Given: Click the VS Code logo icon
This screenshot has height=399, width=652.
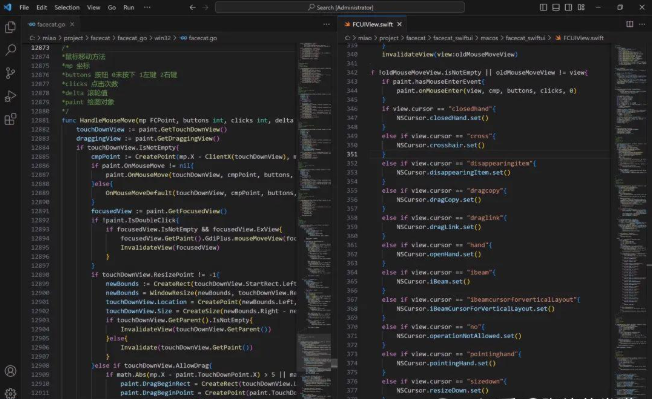Looking at the screenshot, I should [x=7, y=7].
